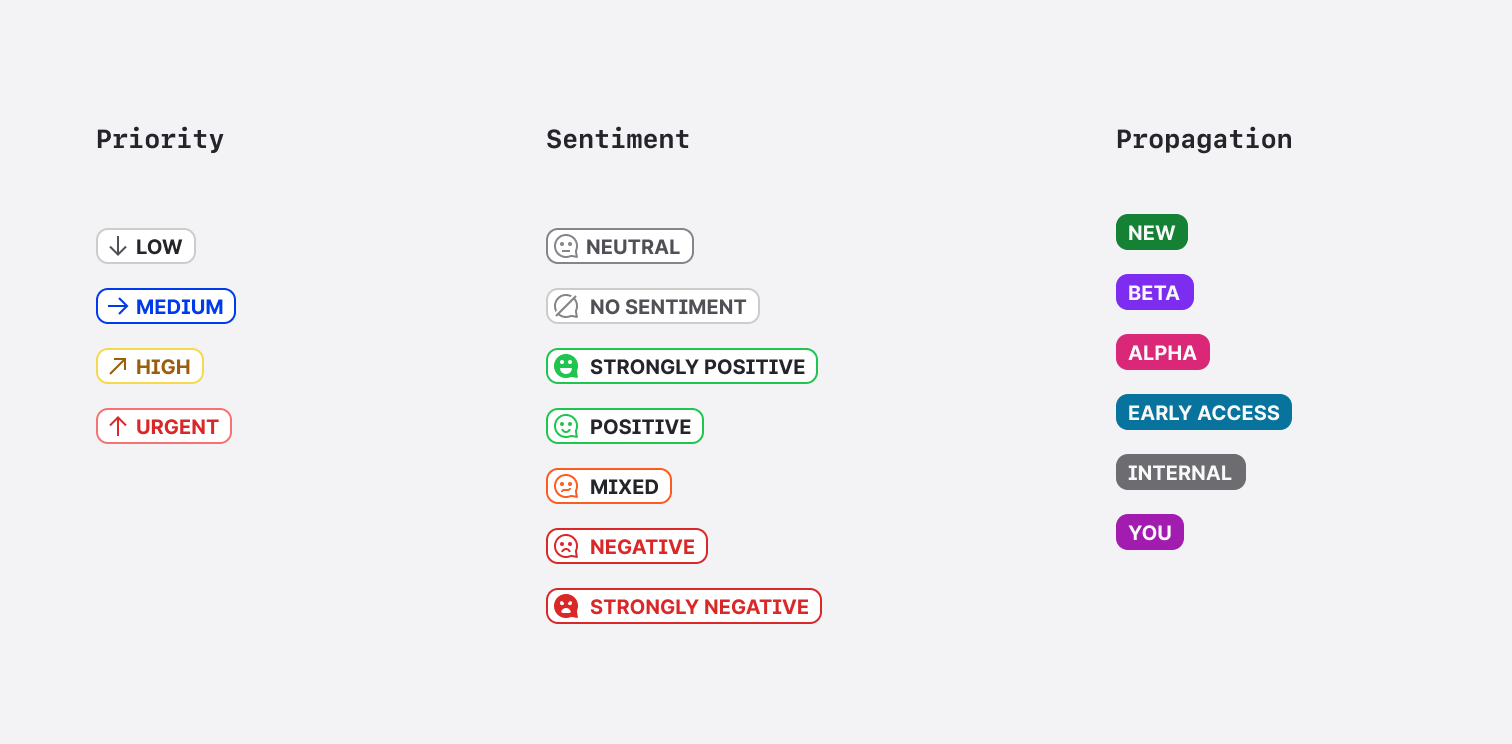
Task: Select the purple BETA badge
Action: [1154, 292]
